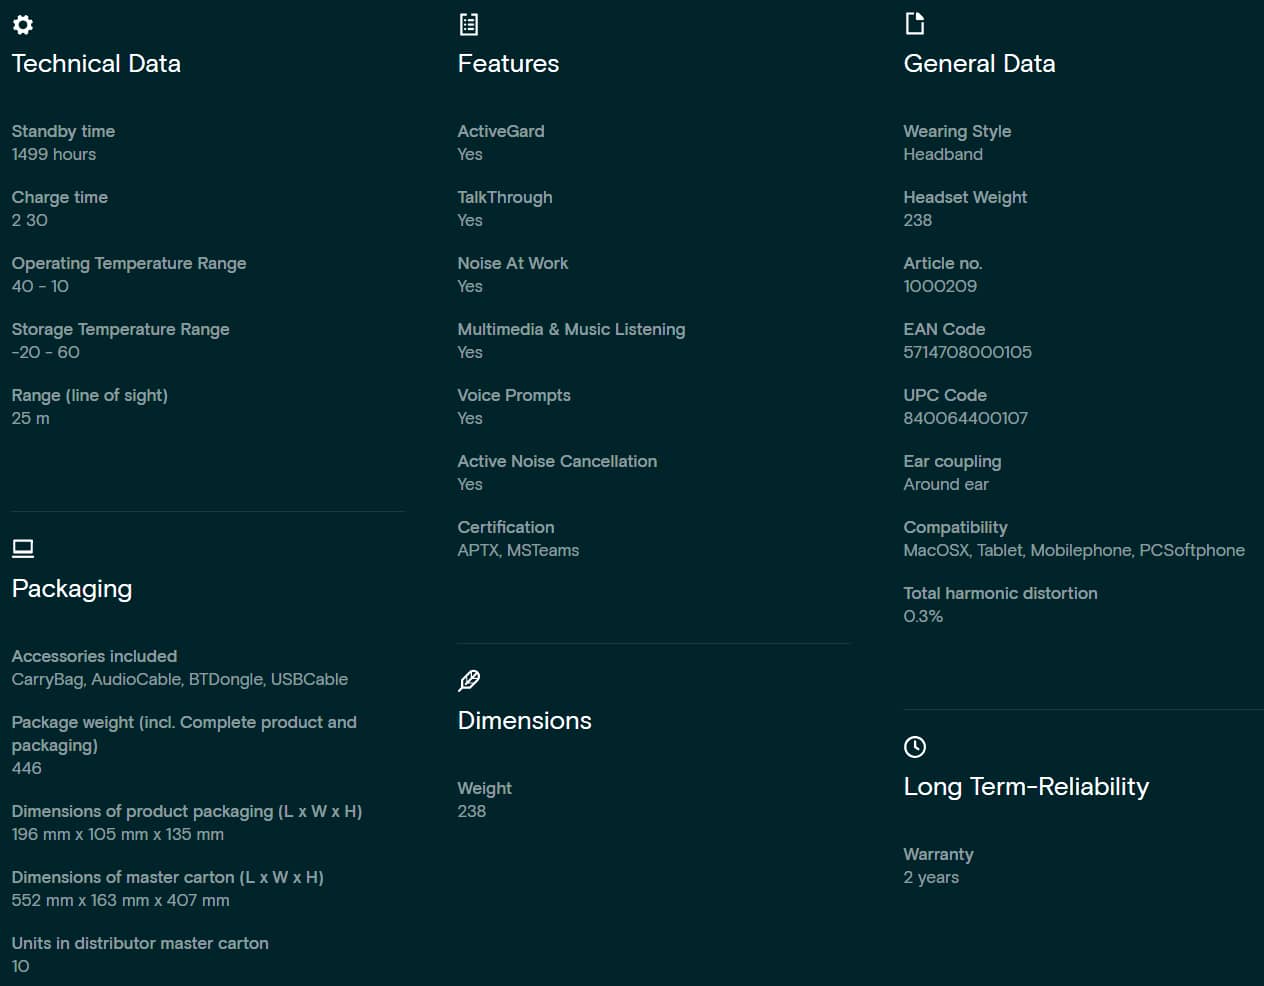The image size is (1264, 986).
Task: Click the "1499 hours" value
Action: tap(54, 154)
